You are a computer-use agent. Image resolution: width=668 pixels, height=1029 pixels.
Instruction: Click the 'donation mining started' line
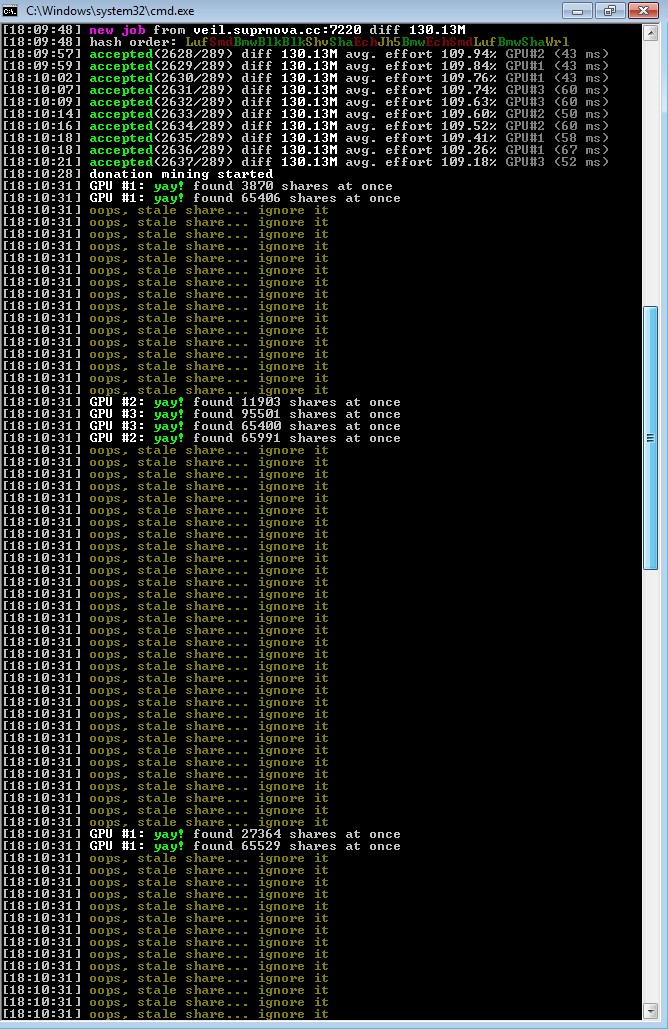[x=138, y=174]
